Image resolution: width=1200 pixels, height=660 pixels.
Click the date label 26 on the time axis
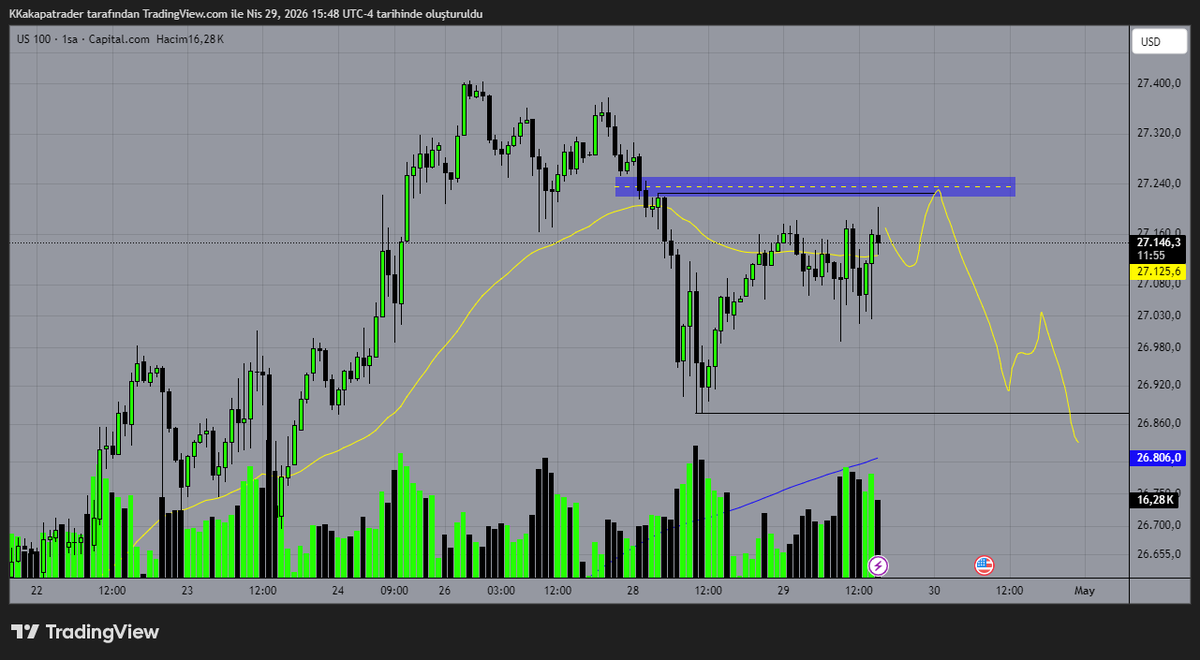[x=445, y=591]
